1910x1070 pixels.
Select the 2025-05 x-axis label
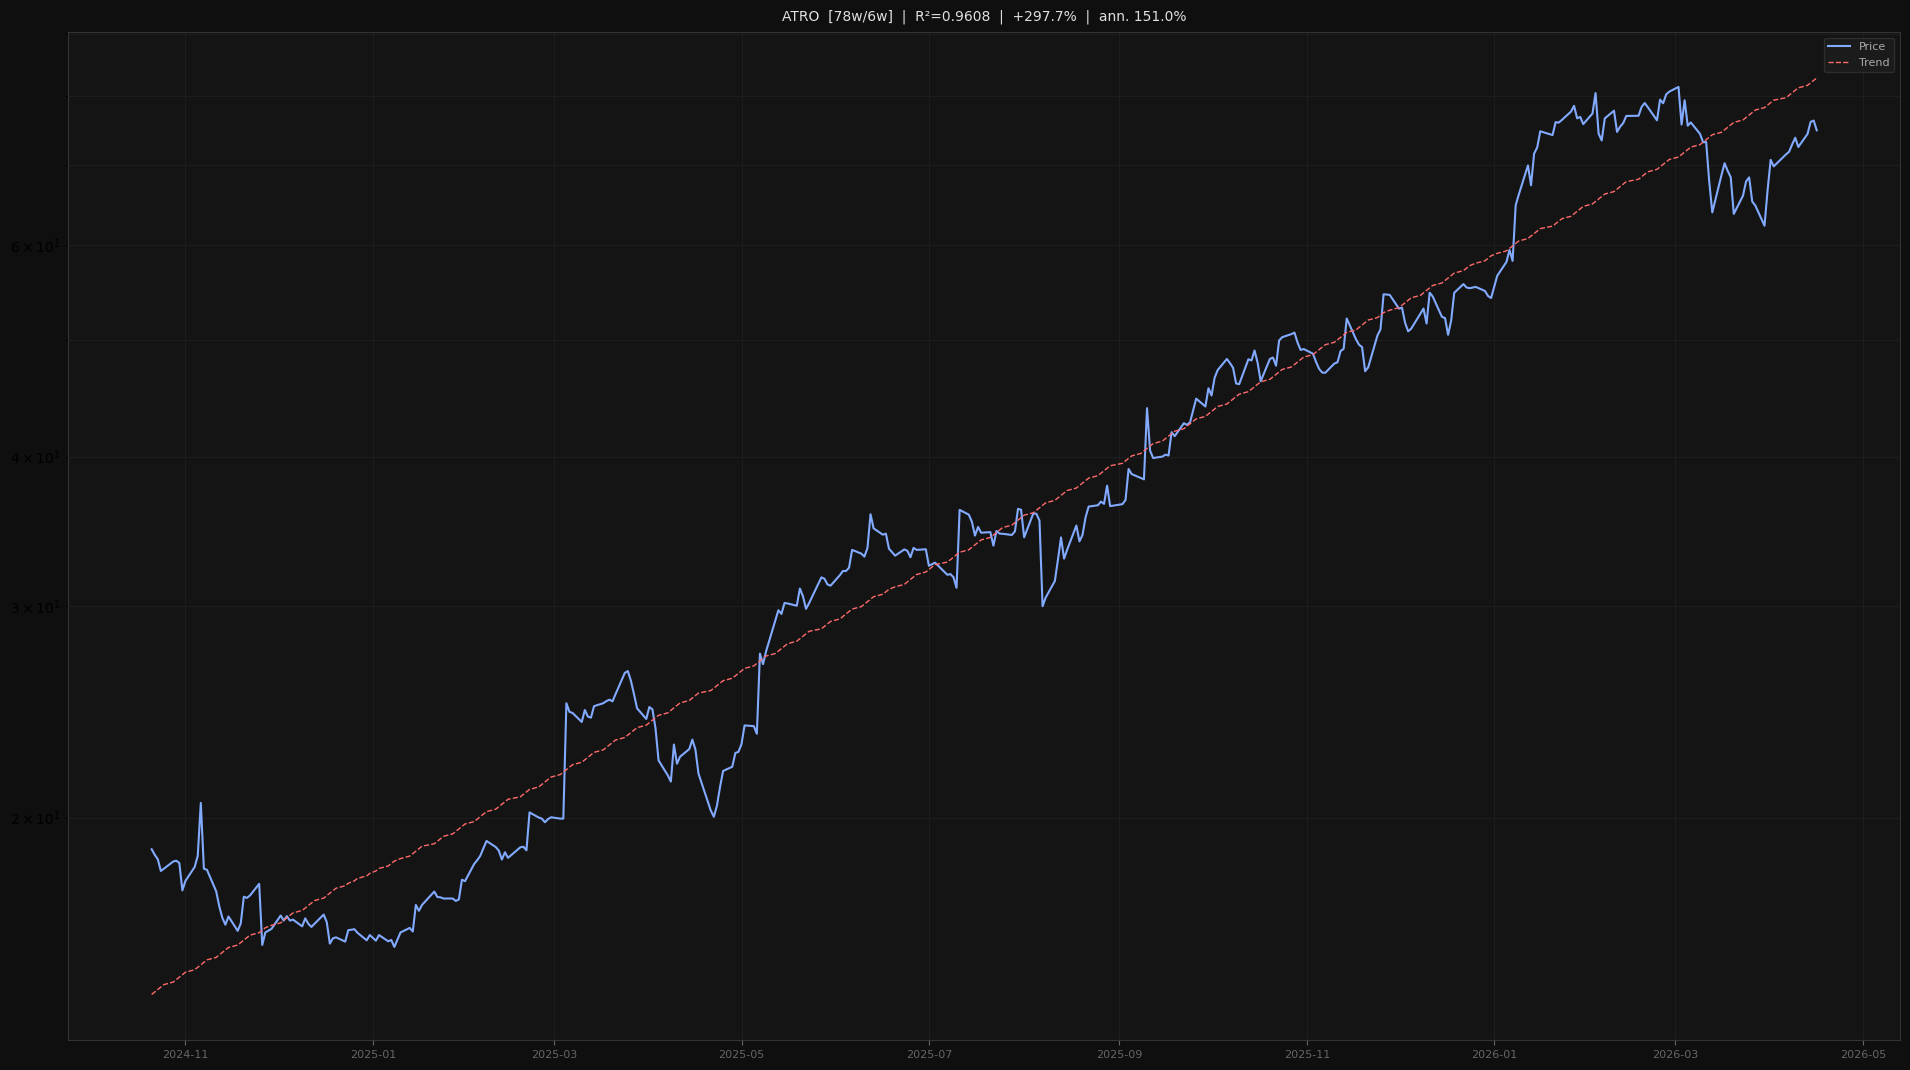pyautogui.click(x=742, y=1053)
